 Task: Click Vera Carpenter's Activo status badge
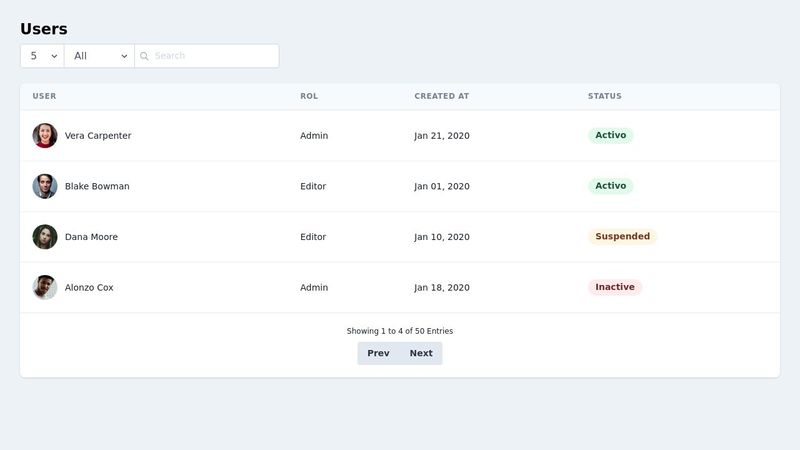610,136
